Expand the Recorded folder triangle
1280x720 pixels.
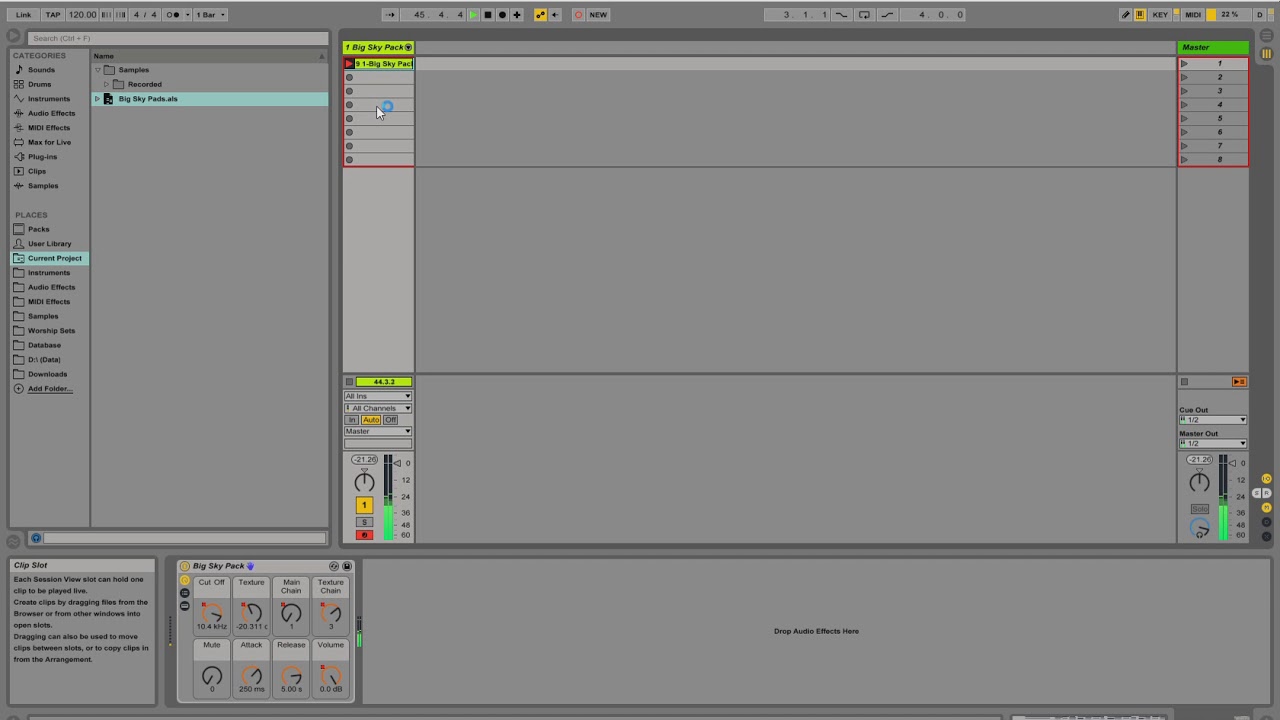tap(107, 84)
